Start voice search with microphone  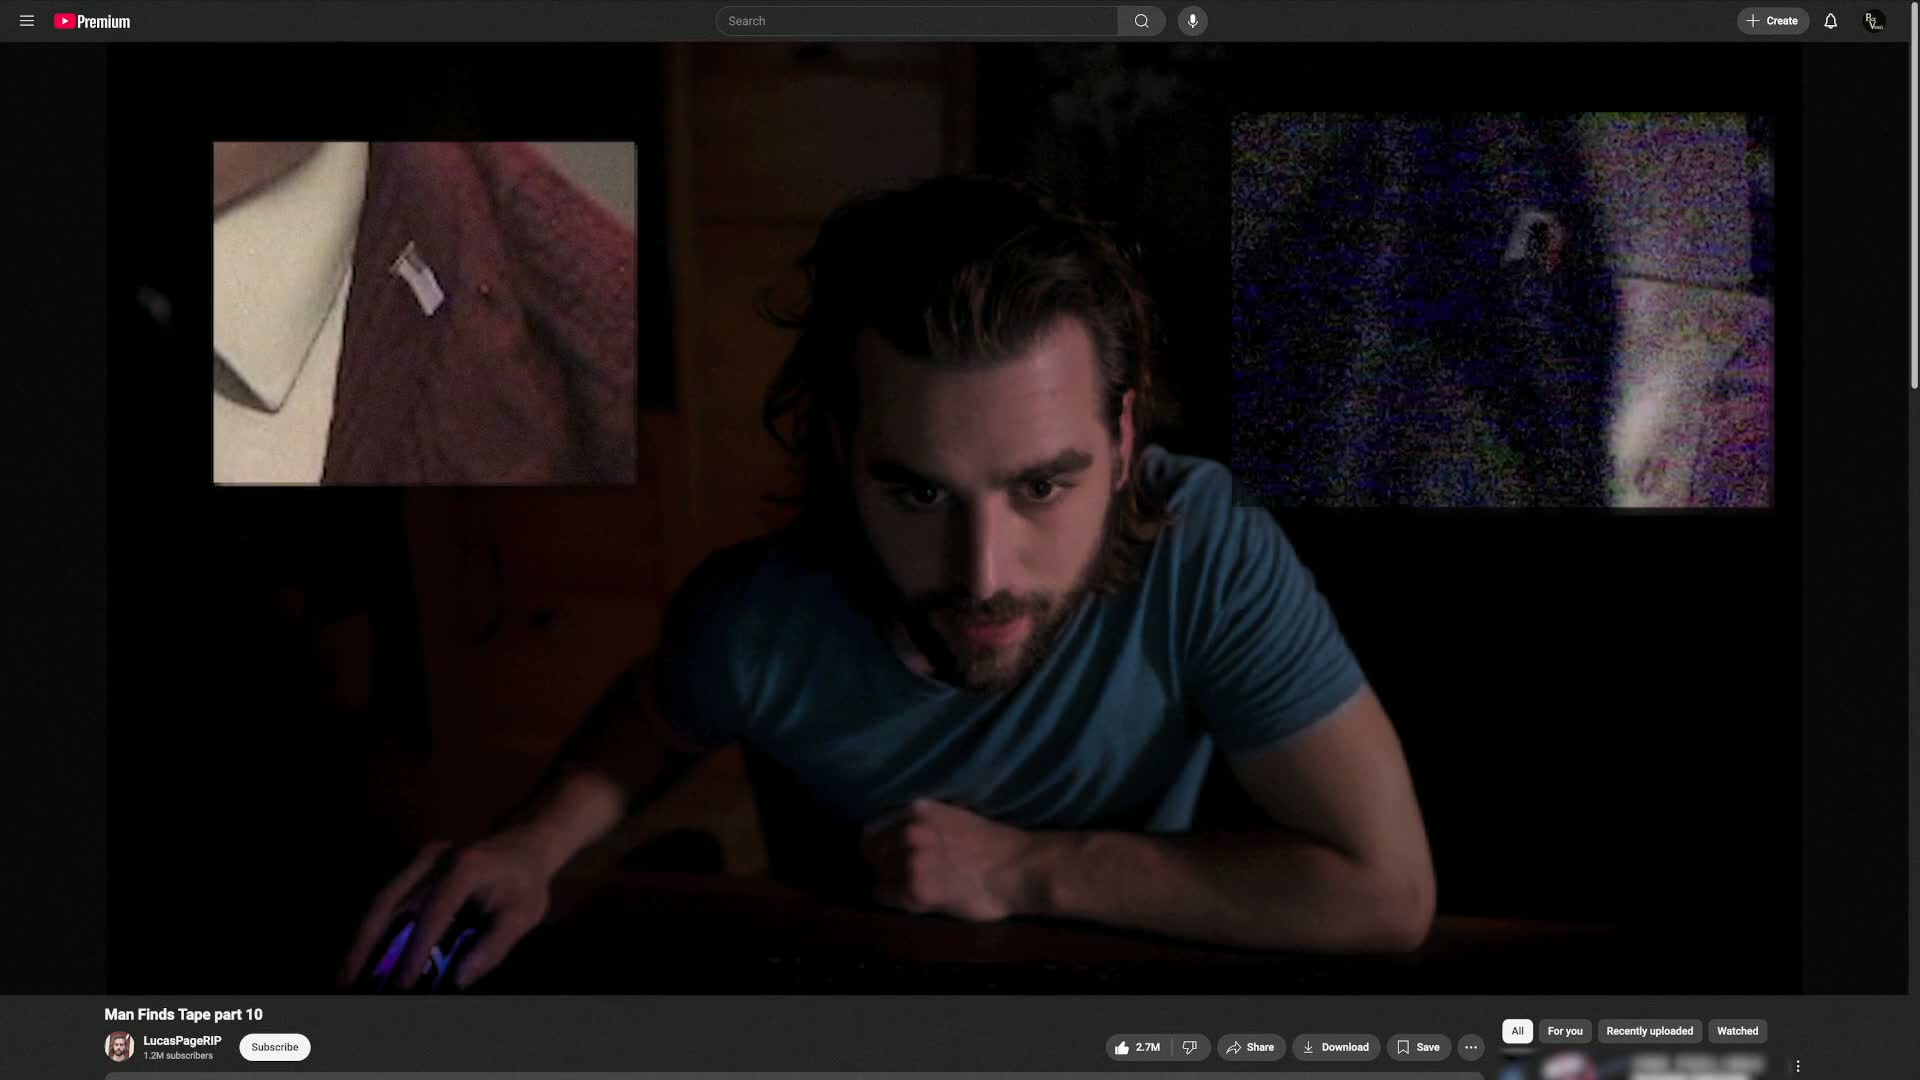point(1192,21)
